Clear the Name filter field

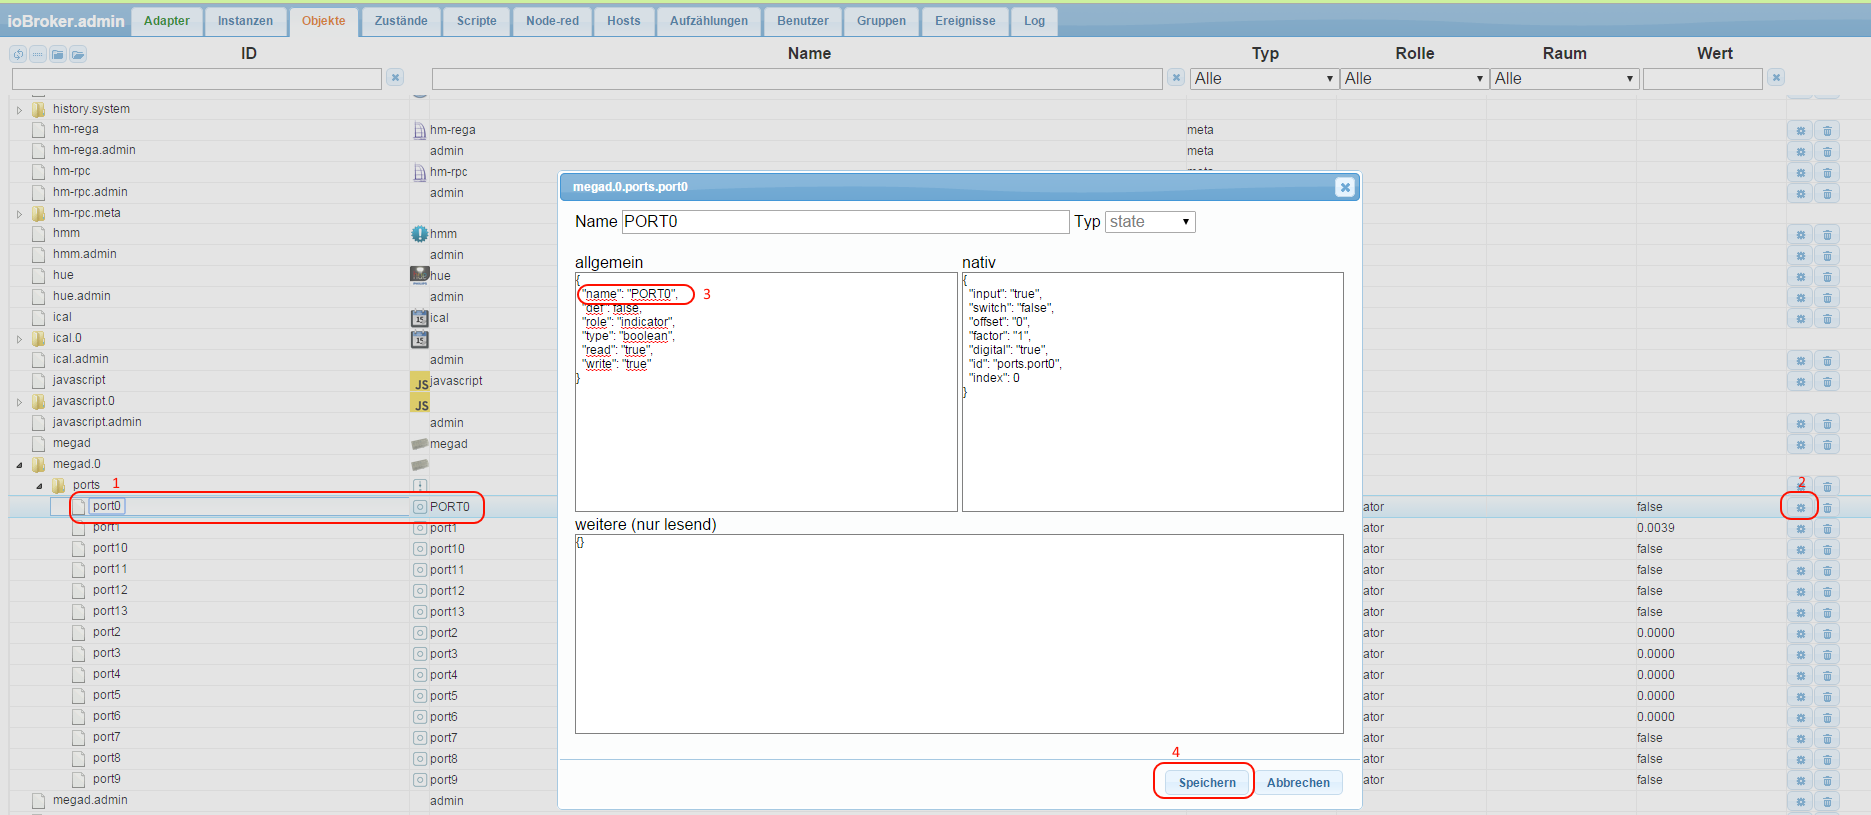tap(1176, 77)
